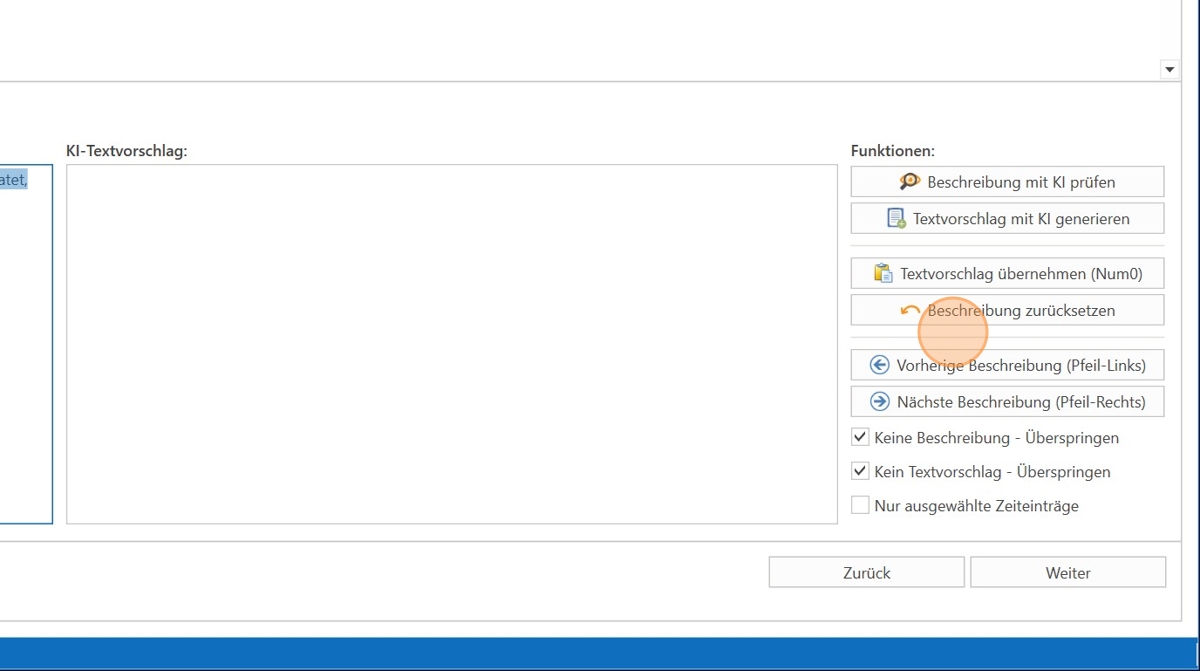Click the magnifier icon for KI prüfen
This screenshot has width=1200, height=671.
tap(909, 182)
